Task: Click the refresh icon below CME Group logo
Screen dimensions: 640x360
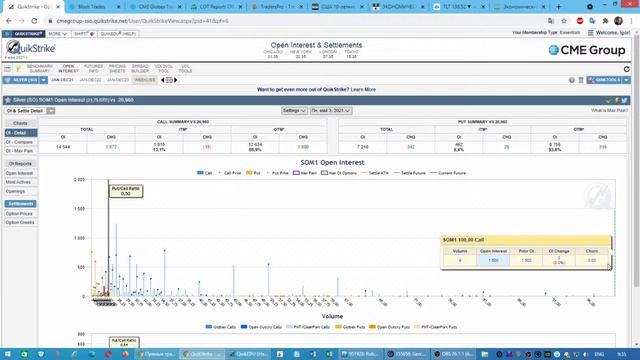Action: coord(627,69)
